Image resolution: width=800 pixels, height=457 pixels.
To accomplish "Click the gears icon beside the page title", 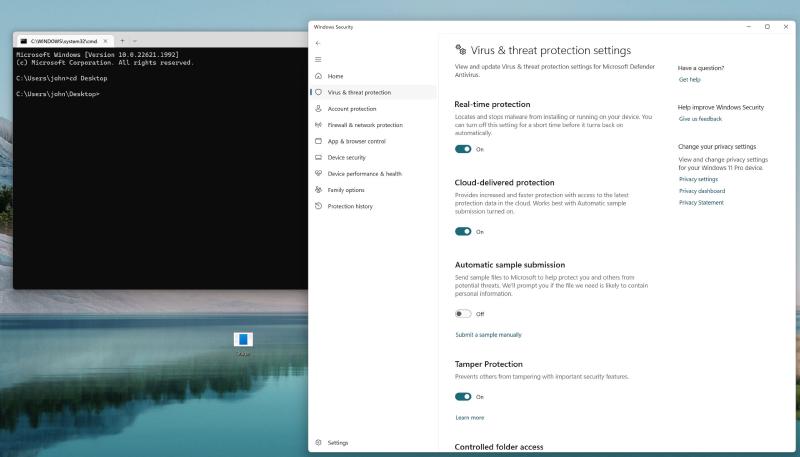I will [460, 50].
